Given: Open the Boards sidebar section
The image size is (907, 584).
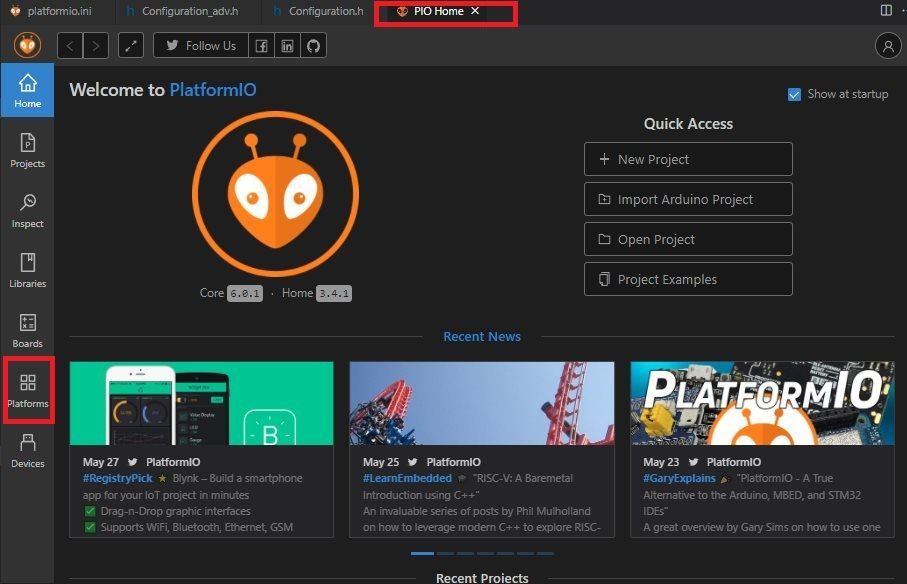Looking at the screenshot, I should [x=27, y=330].
